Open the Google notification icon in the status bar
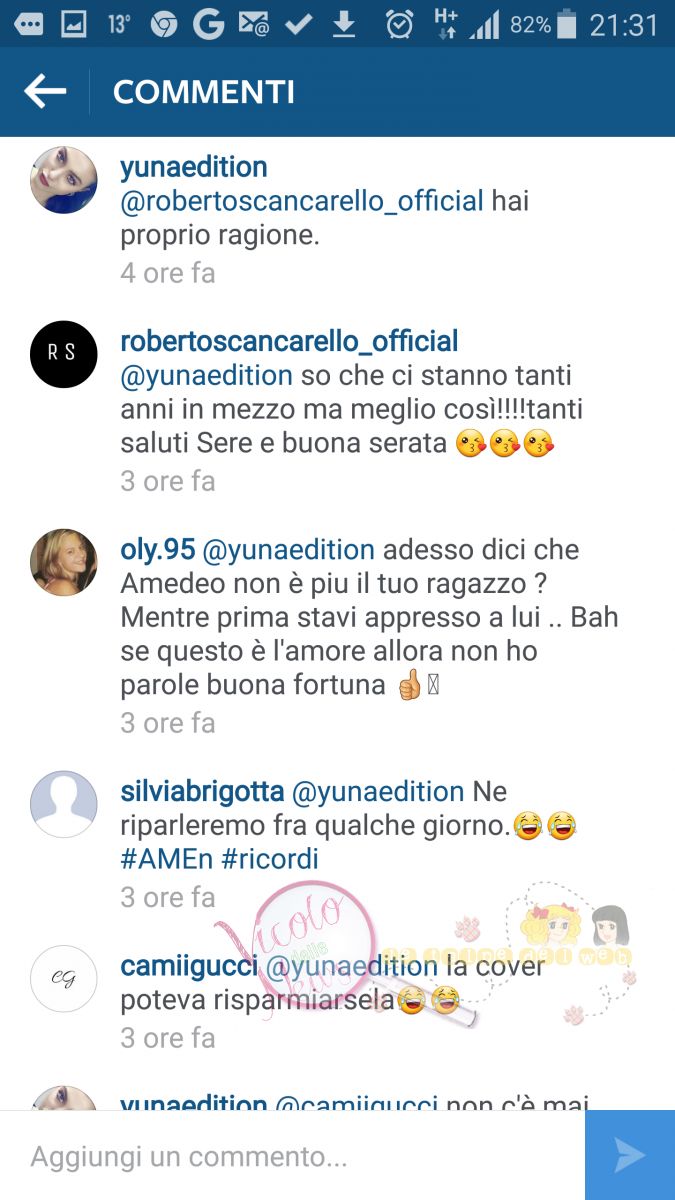Image resolution: width=675 pixels, height=1200 pixels. tap(208, 24)
